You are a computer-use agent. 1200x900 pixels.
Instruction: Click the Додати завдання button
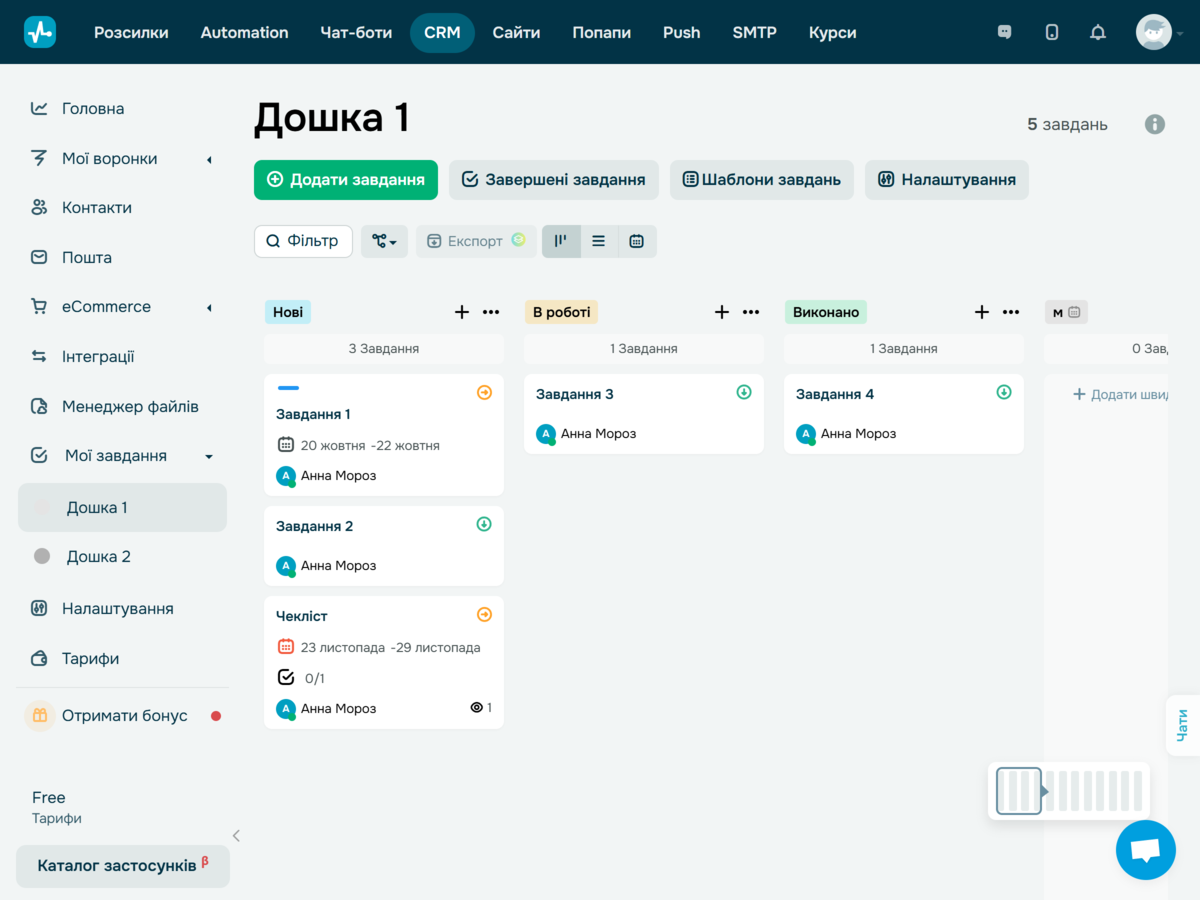(345, 180)
